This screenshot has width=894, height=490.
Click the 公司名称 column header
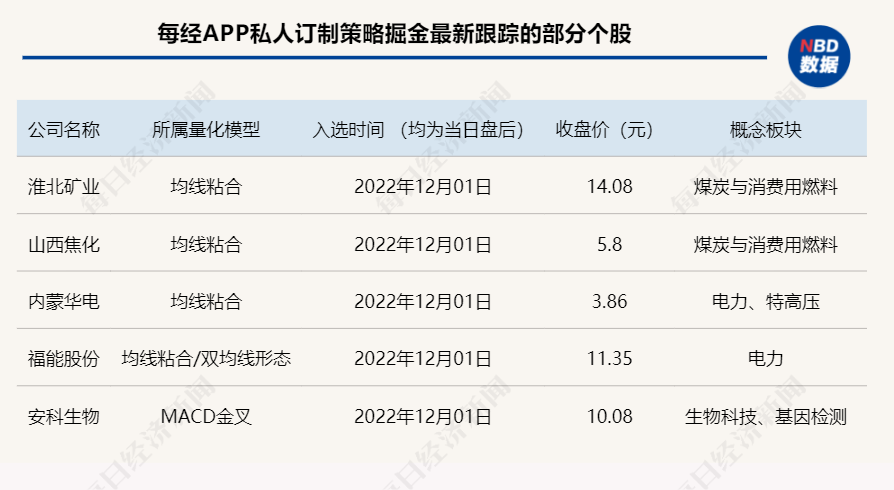point(64,129)
